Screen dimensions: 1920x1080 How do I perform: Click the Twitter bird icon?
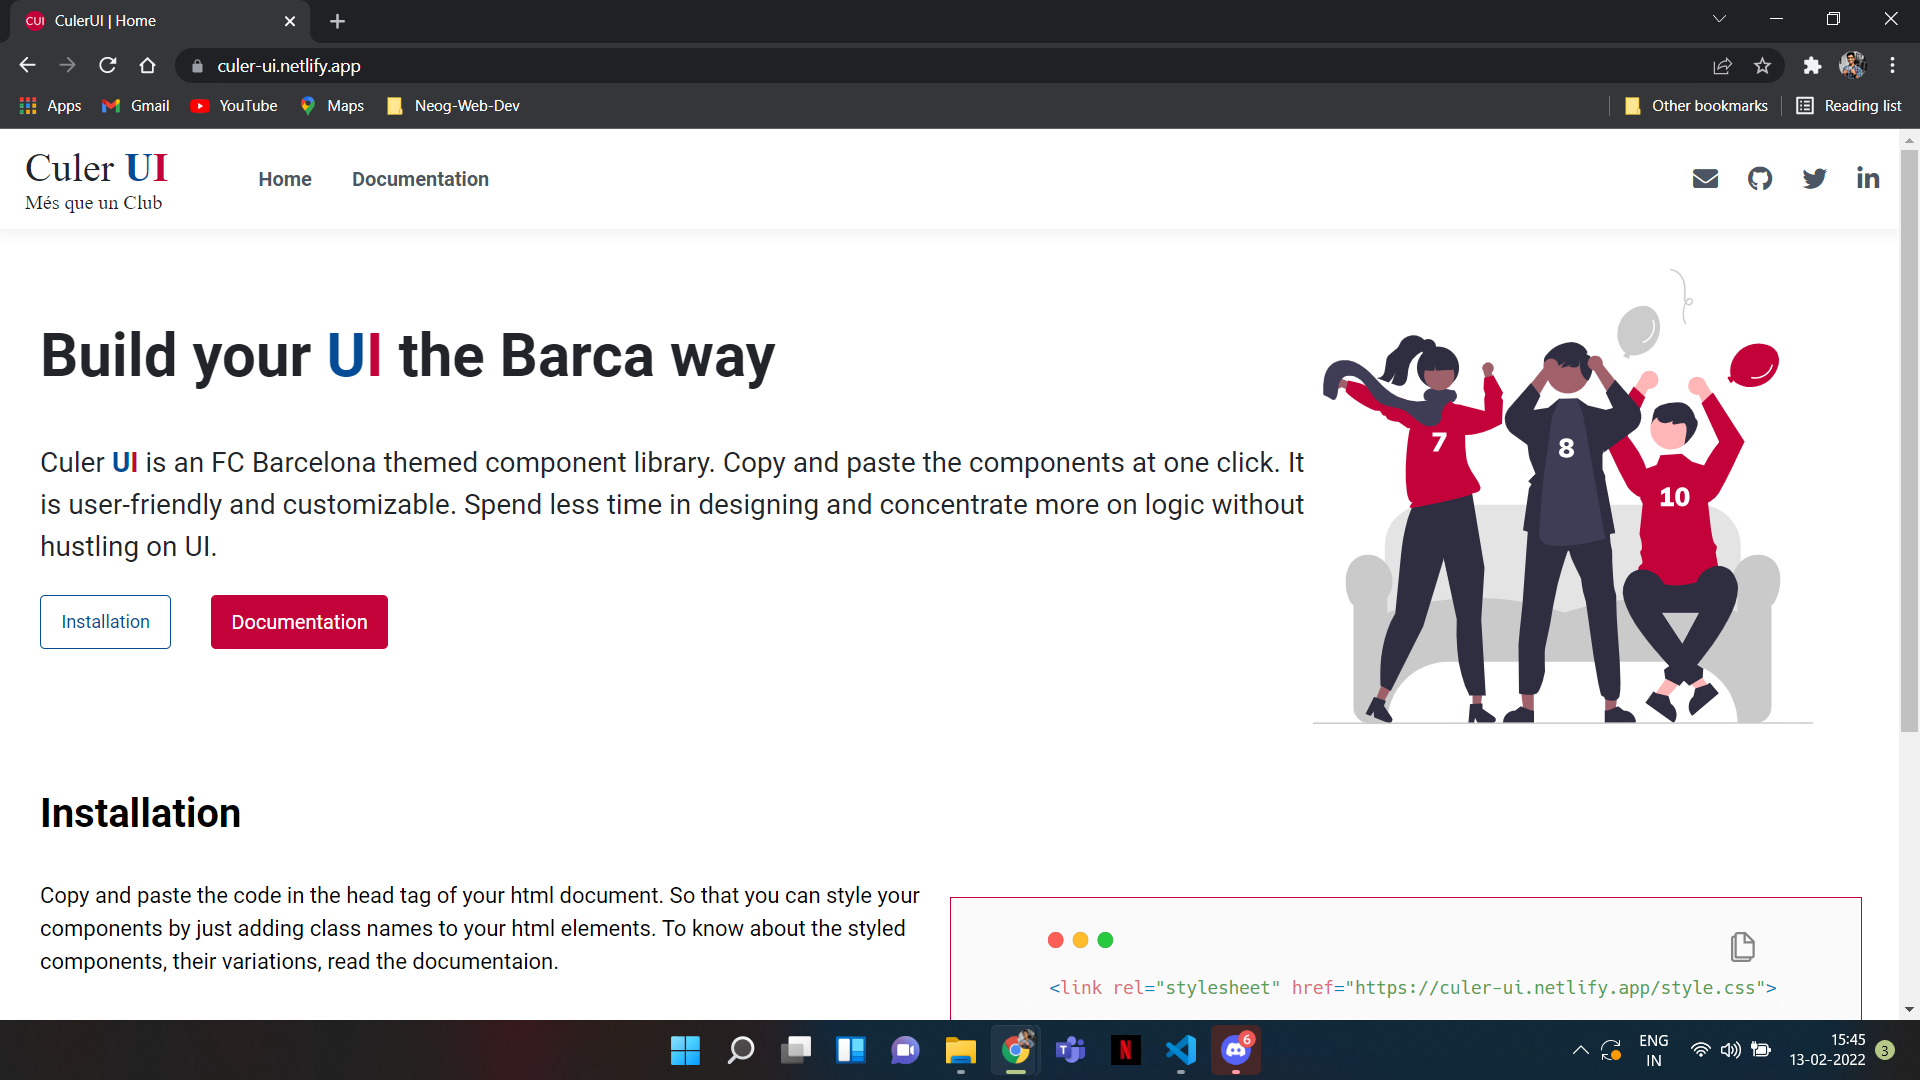tap(1814, 179)
